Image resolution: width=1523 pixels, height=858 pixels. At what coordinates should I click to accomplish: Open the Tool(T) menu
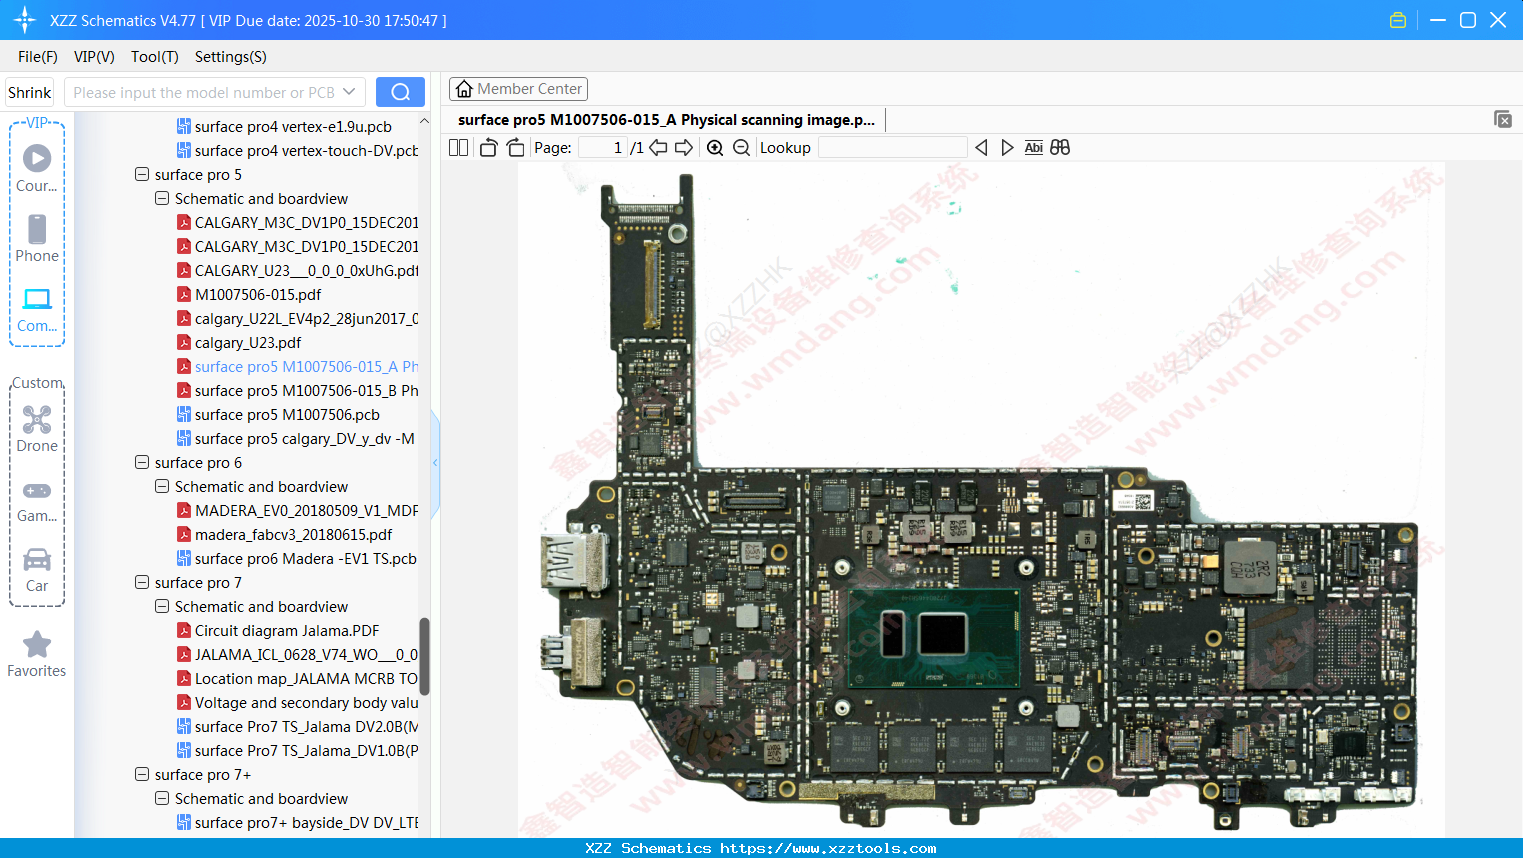click(155, 57)
